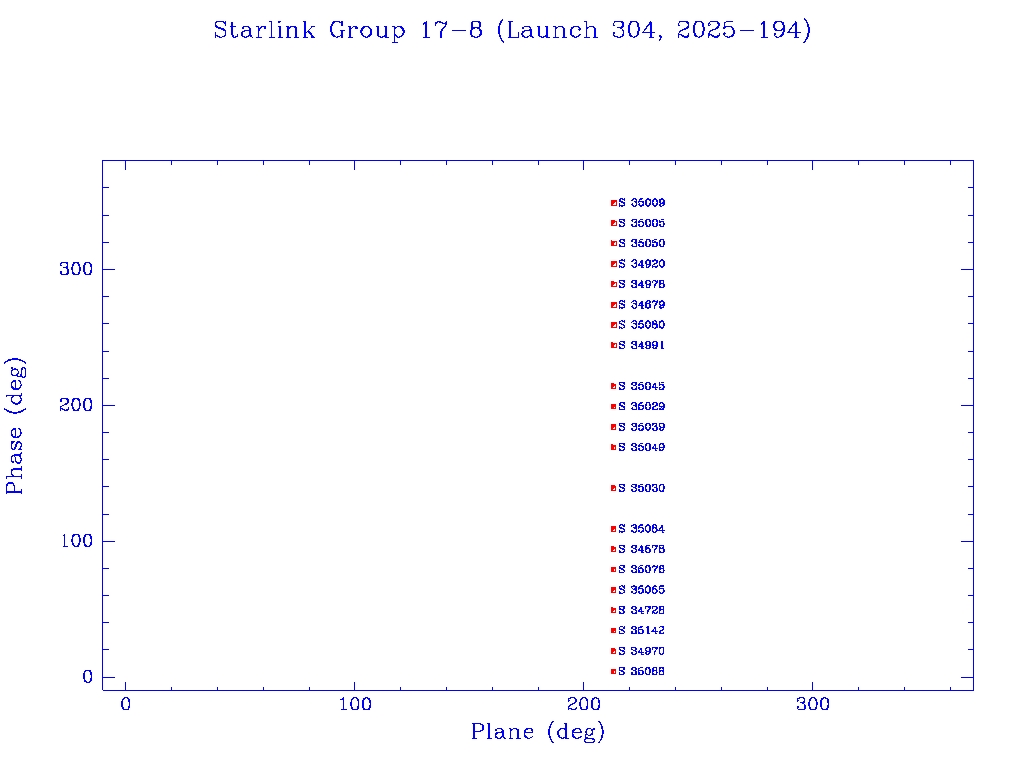Click the 300 tick label on the y-axis
Screen dimensions: 1024x768
click(77, 269)
